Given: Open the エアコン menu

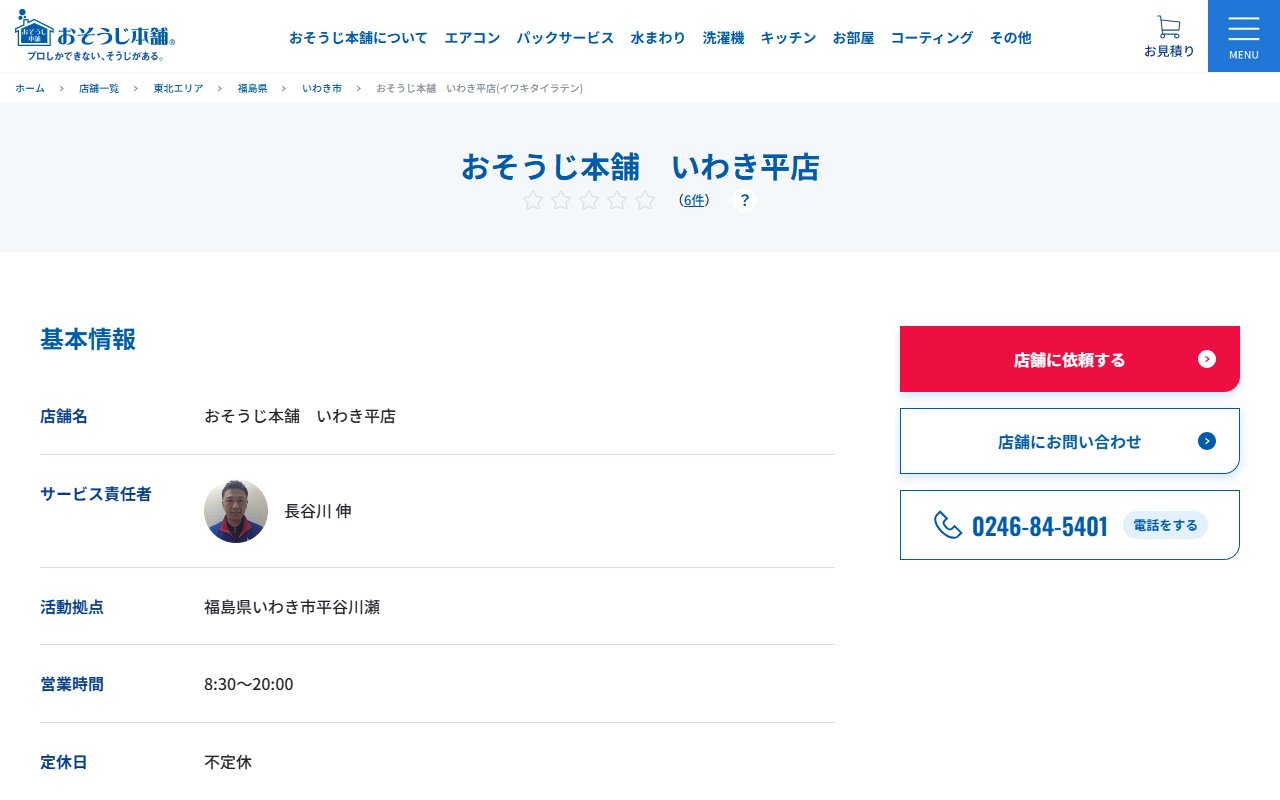Looking at the screenshot, I should pyautogui.click(x=472, y=38).
